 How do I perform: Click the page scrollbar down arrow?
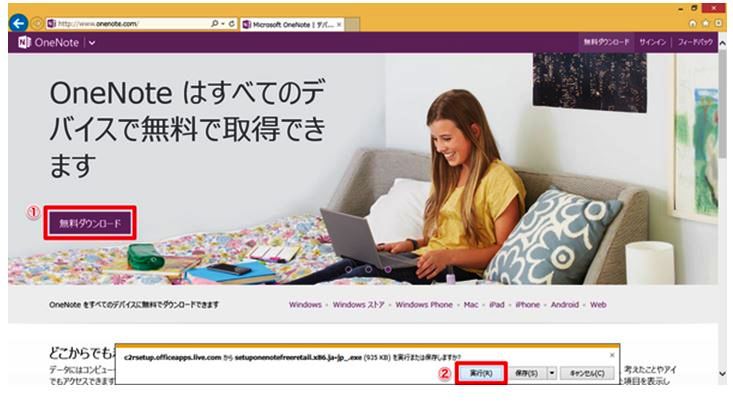tap(723, 373)
